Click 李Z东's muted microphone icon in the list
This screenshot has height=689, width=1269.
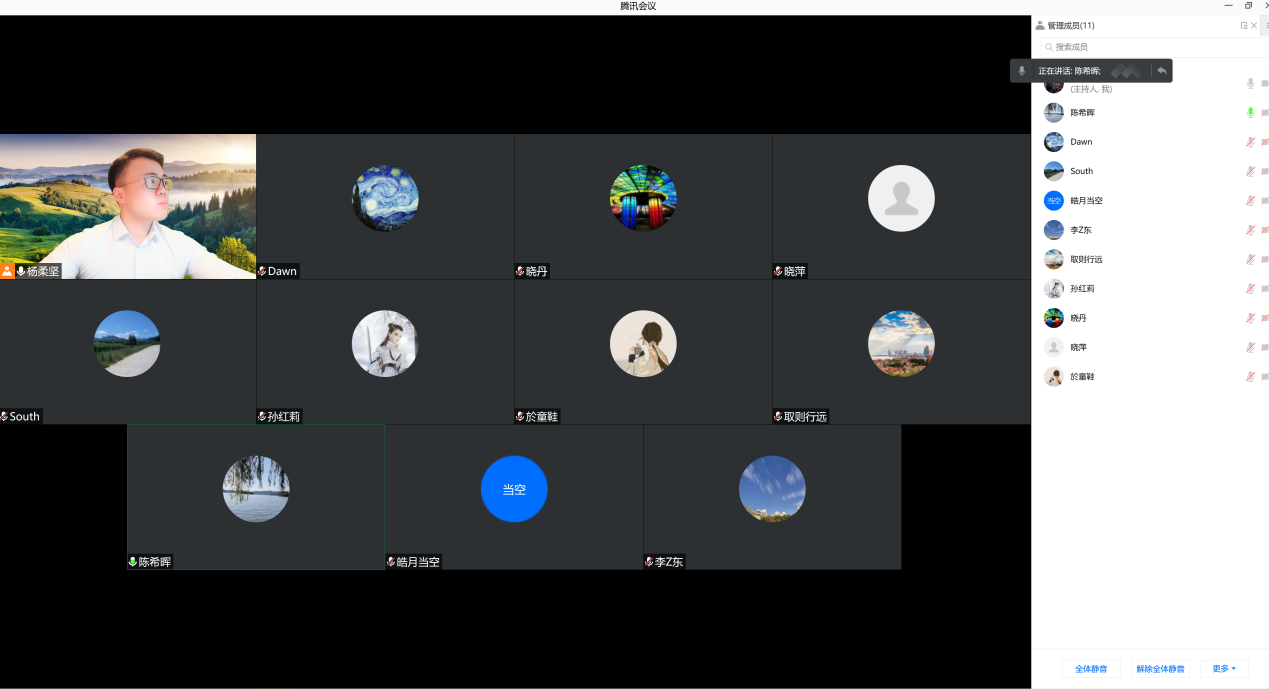1250,230
